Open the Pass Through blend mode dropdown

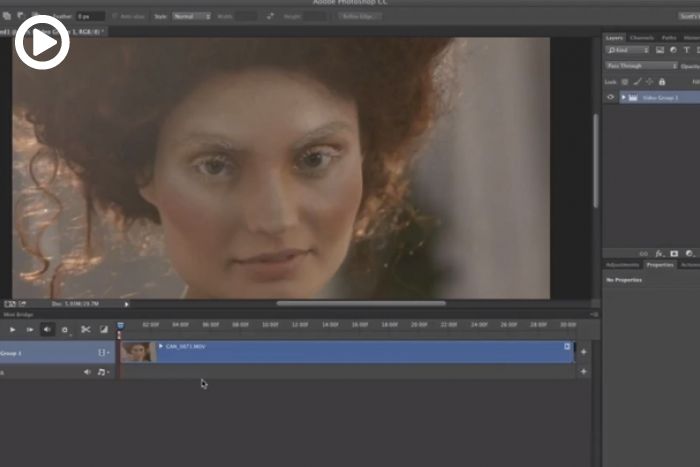click(x=641, y=65)
